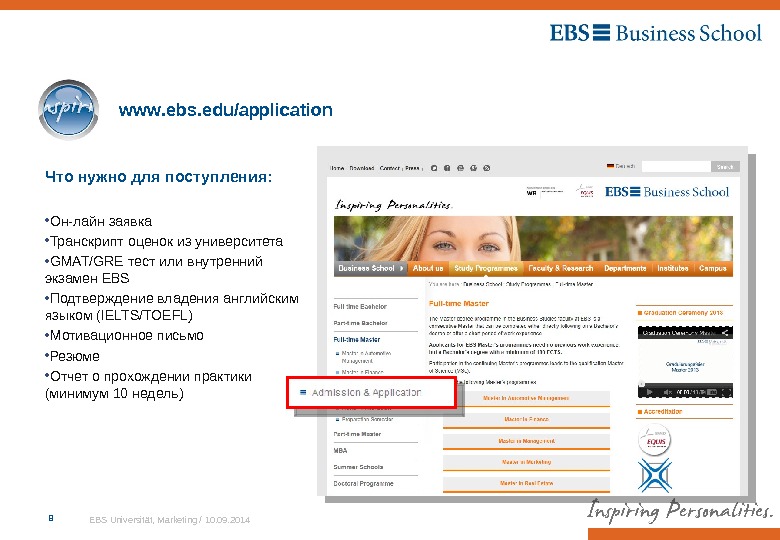Click the text 'Что нужно для поступления:'
This screenshot has height=540, width=780.
pyautogui.click(x=159, y=177)
